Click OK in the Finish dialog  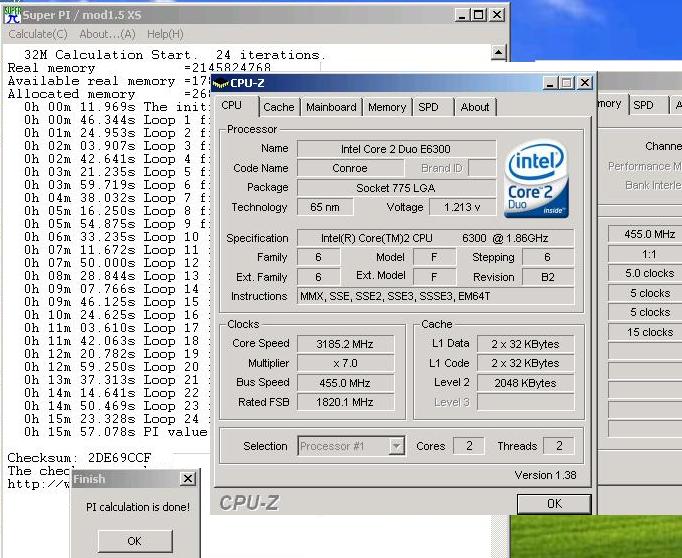[x=134, y=541]
